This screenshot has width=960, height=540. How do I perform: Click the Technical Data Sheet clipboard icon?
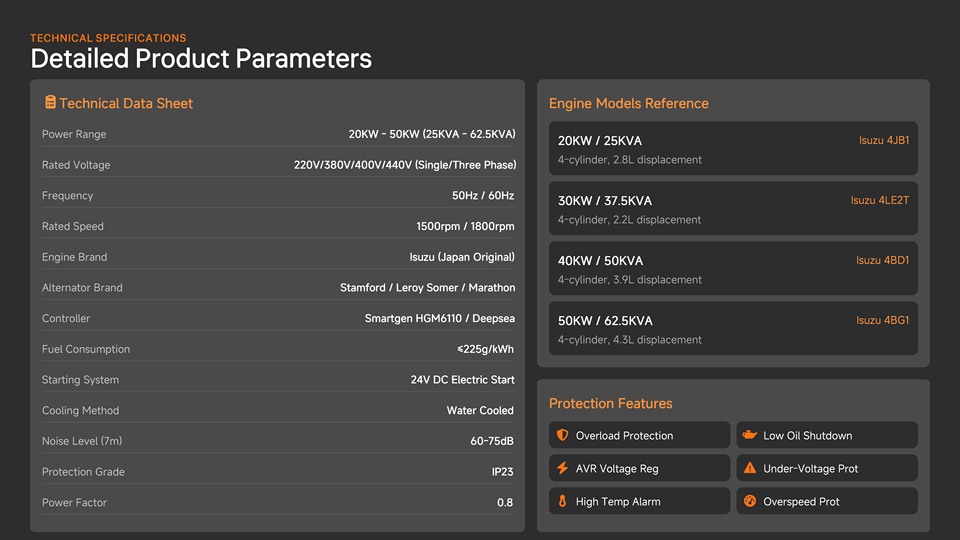coord(50,103)
